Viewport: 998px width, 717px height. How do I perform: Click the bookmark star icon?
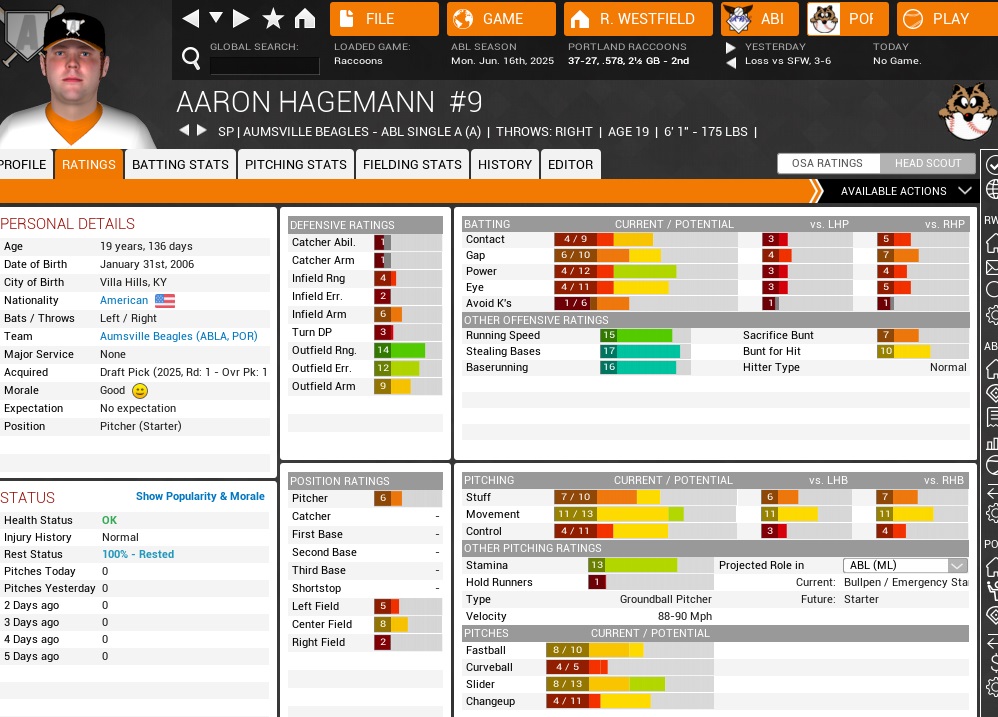(273, 18)
